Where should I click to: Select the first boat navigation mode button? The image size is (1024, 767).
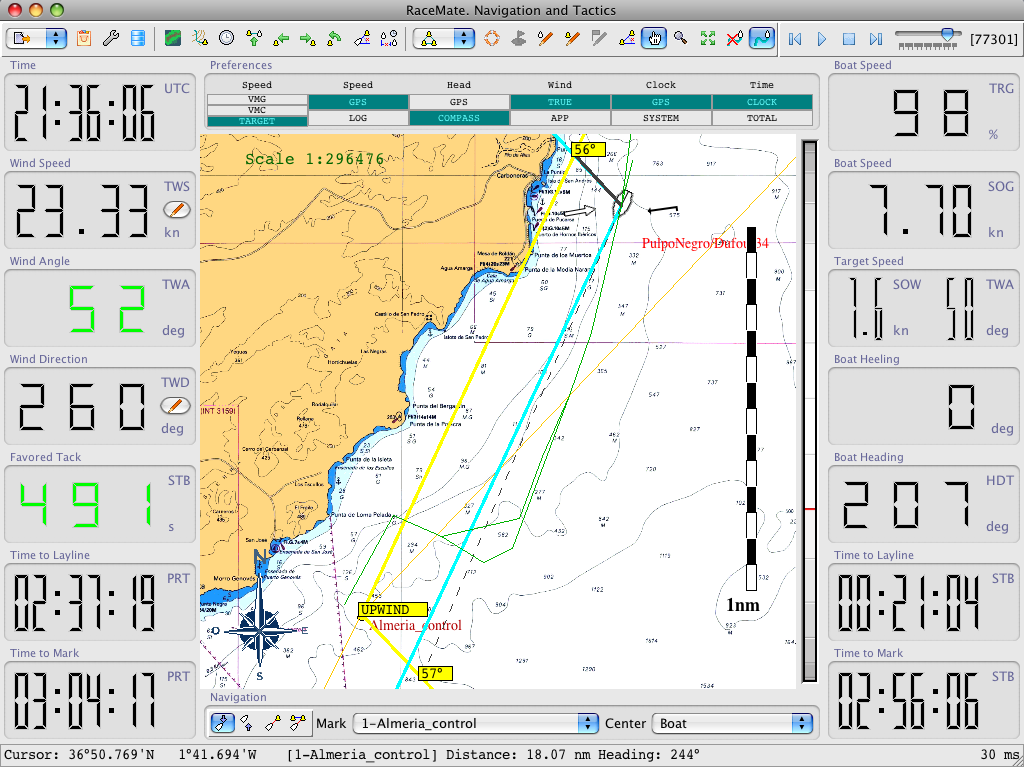click(222, 723)
